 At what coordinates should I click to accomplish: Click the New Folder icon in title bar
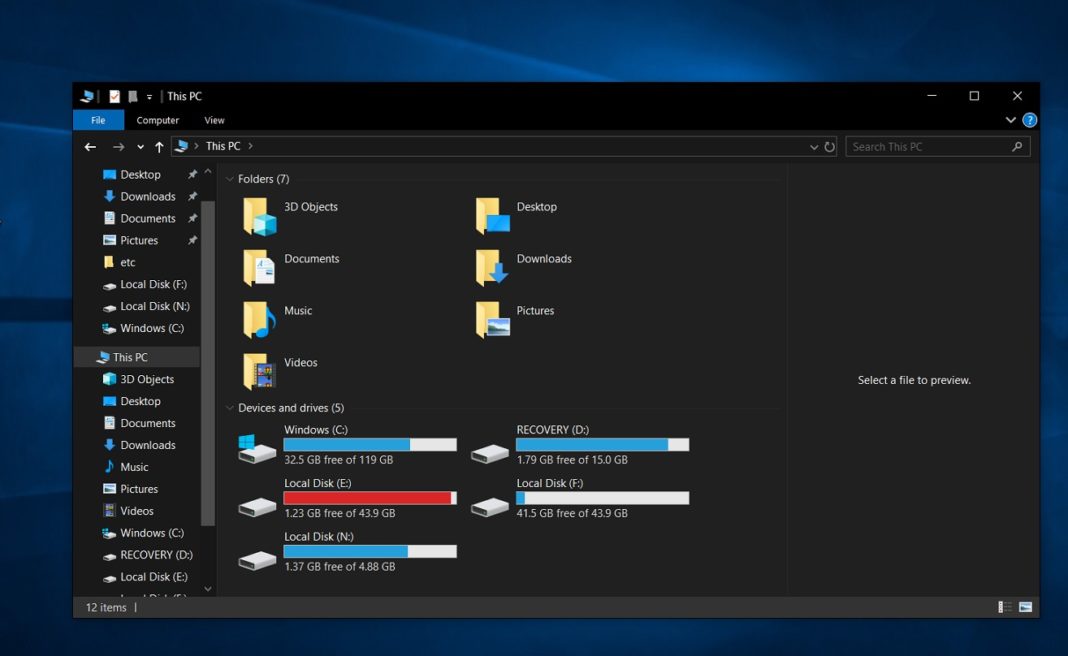coord(132,96)
